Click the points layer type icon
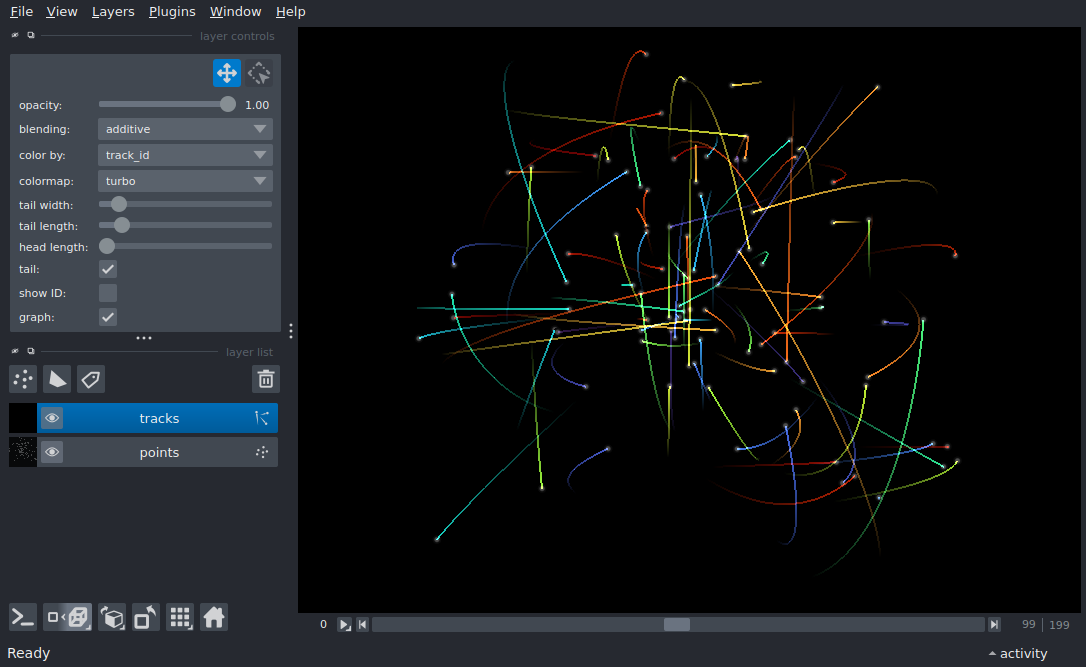This screenshot has width=1086, height=667. (262, 452)
